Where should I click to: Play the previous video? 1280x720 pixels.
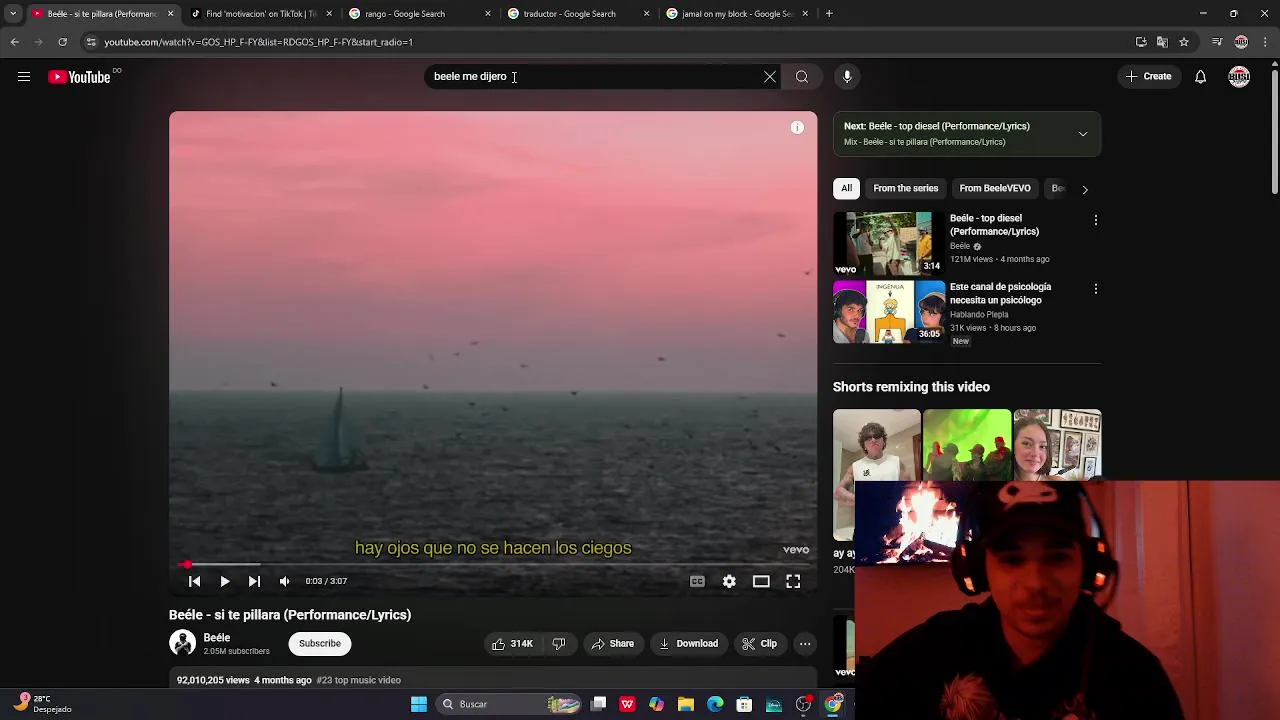(195, 581)
